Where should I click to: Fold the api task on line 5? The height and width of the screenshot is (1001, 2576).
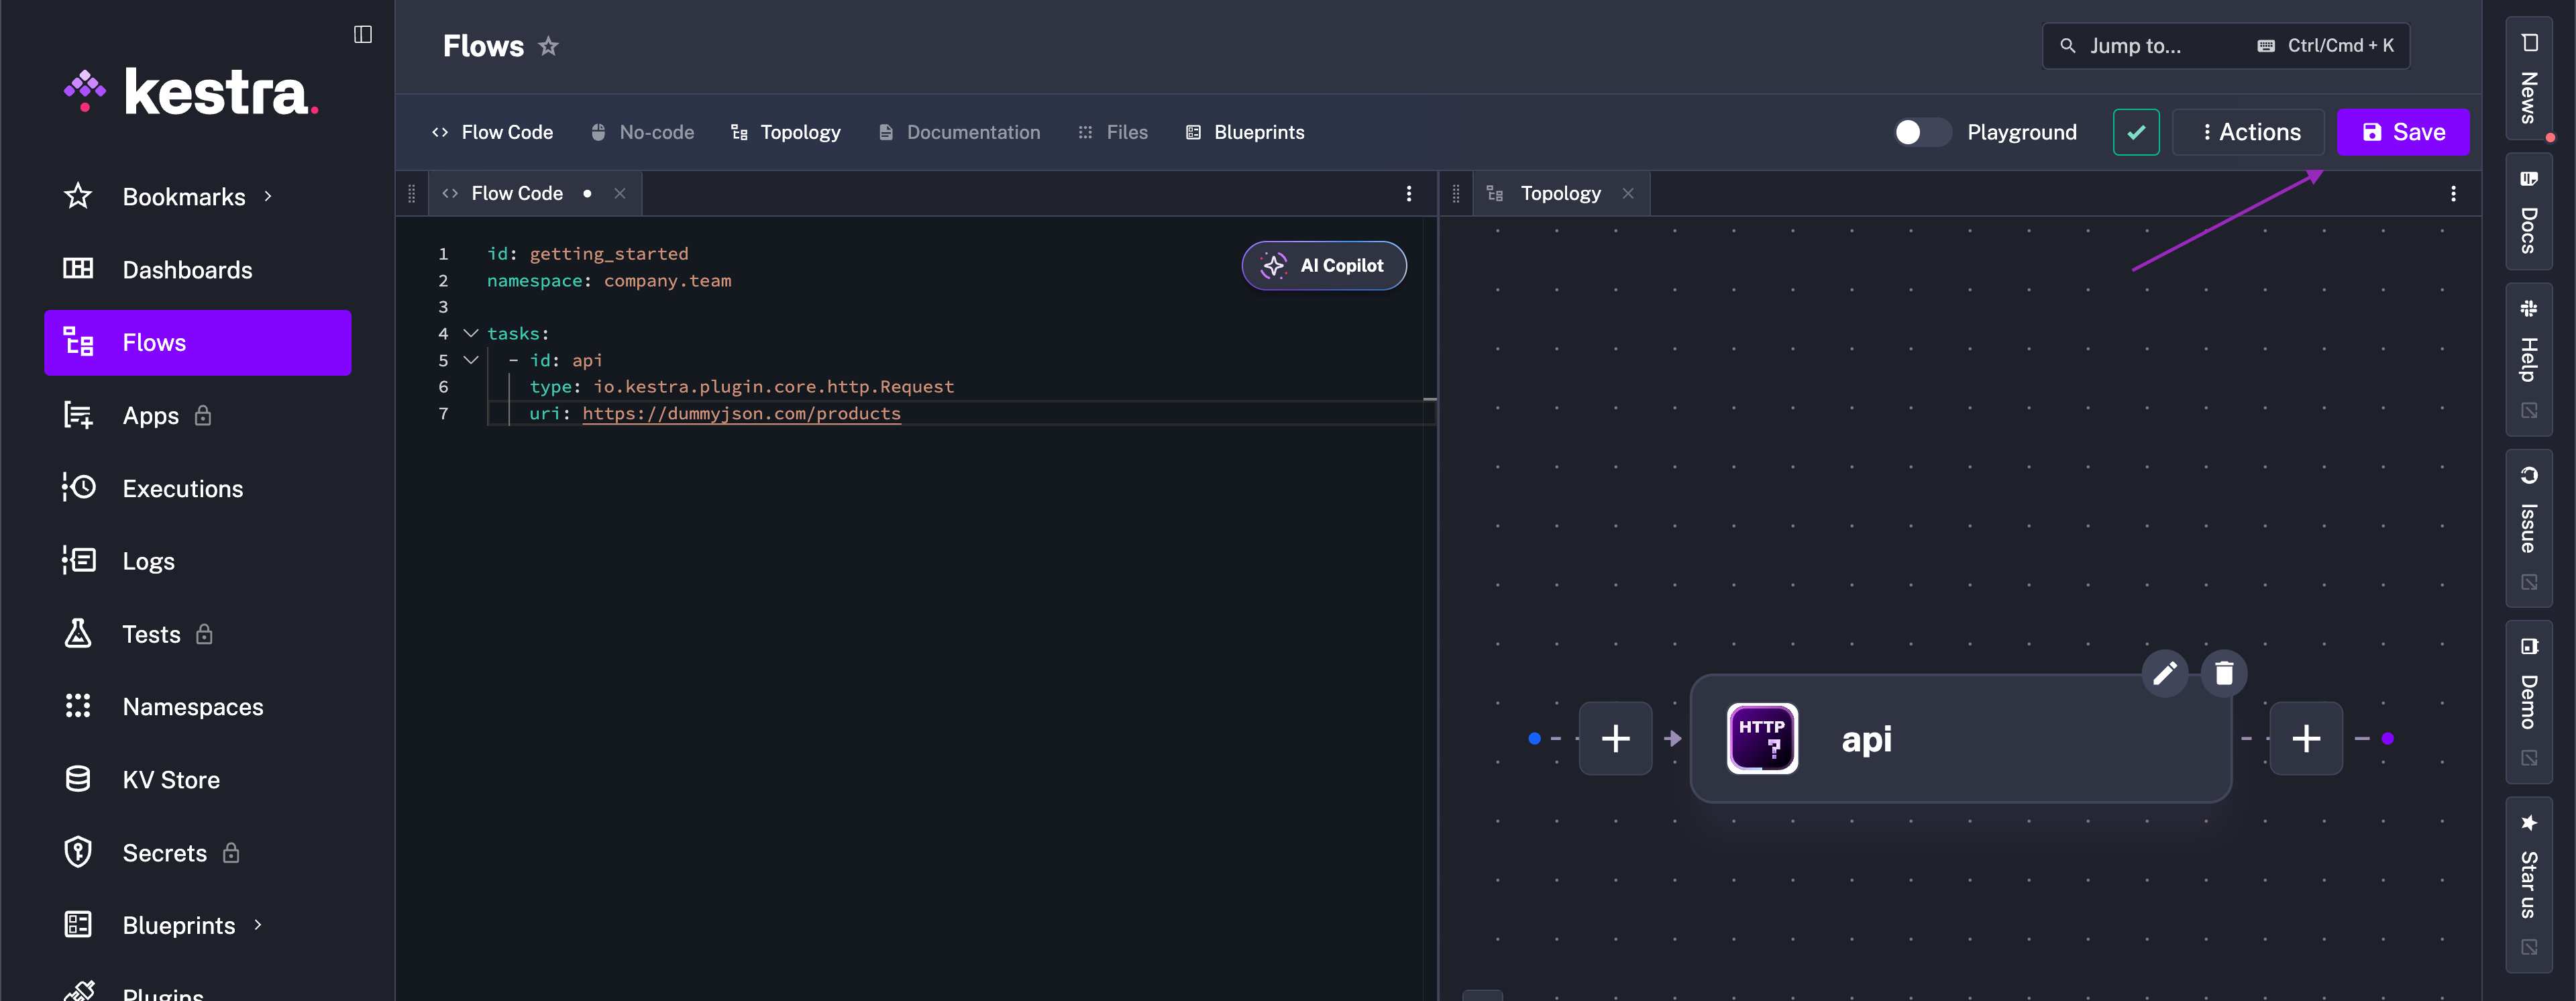pos(470,360)
